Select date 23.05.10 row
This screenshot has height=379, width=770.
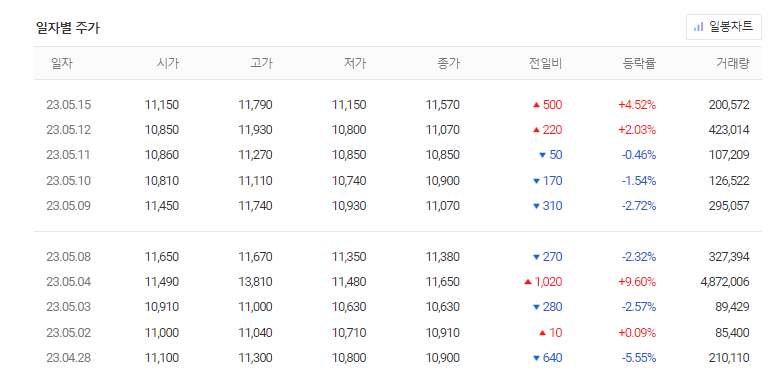(x=398, y=181)
